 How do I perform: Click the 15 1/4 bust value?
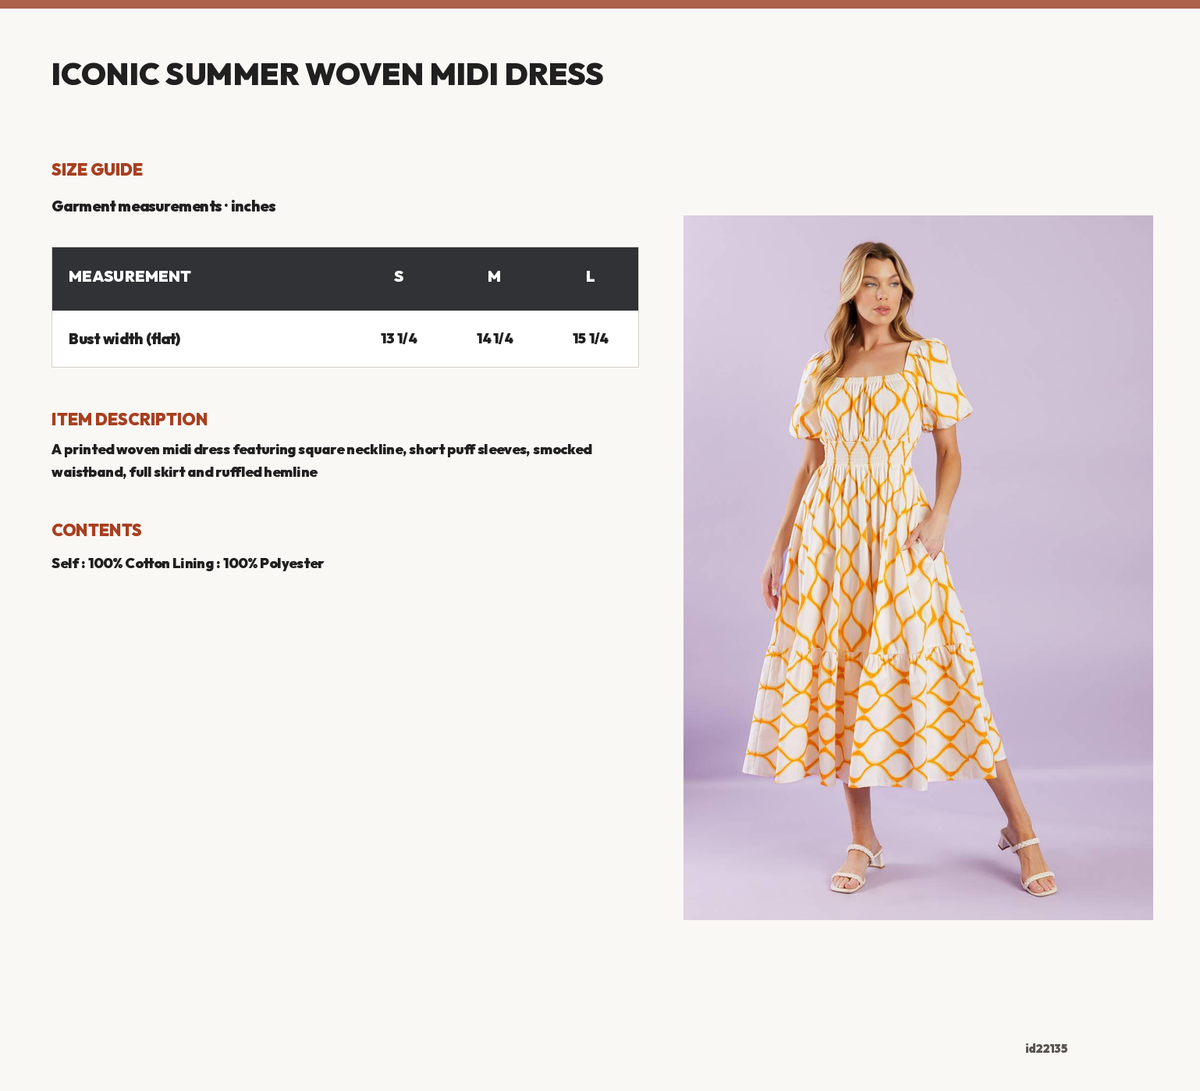(591, 339)
